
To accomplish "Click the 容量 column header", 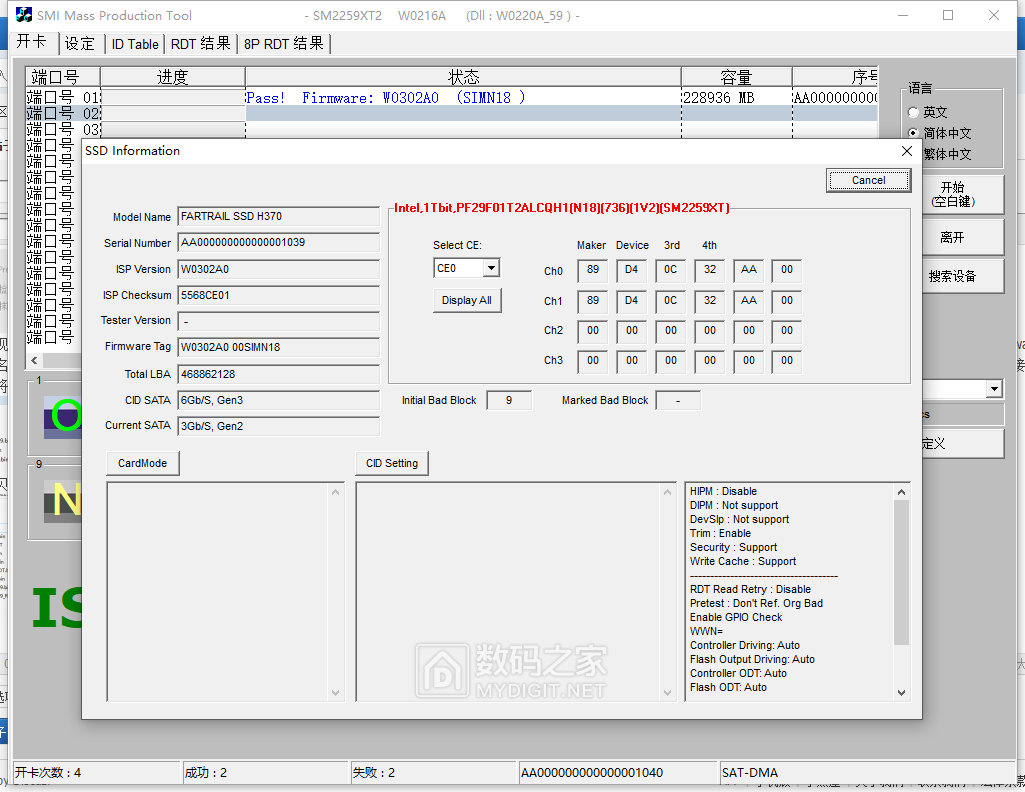I will pos(737,76).
